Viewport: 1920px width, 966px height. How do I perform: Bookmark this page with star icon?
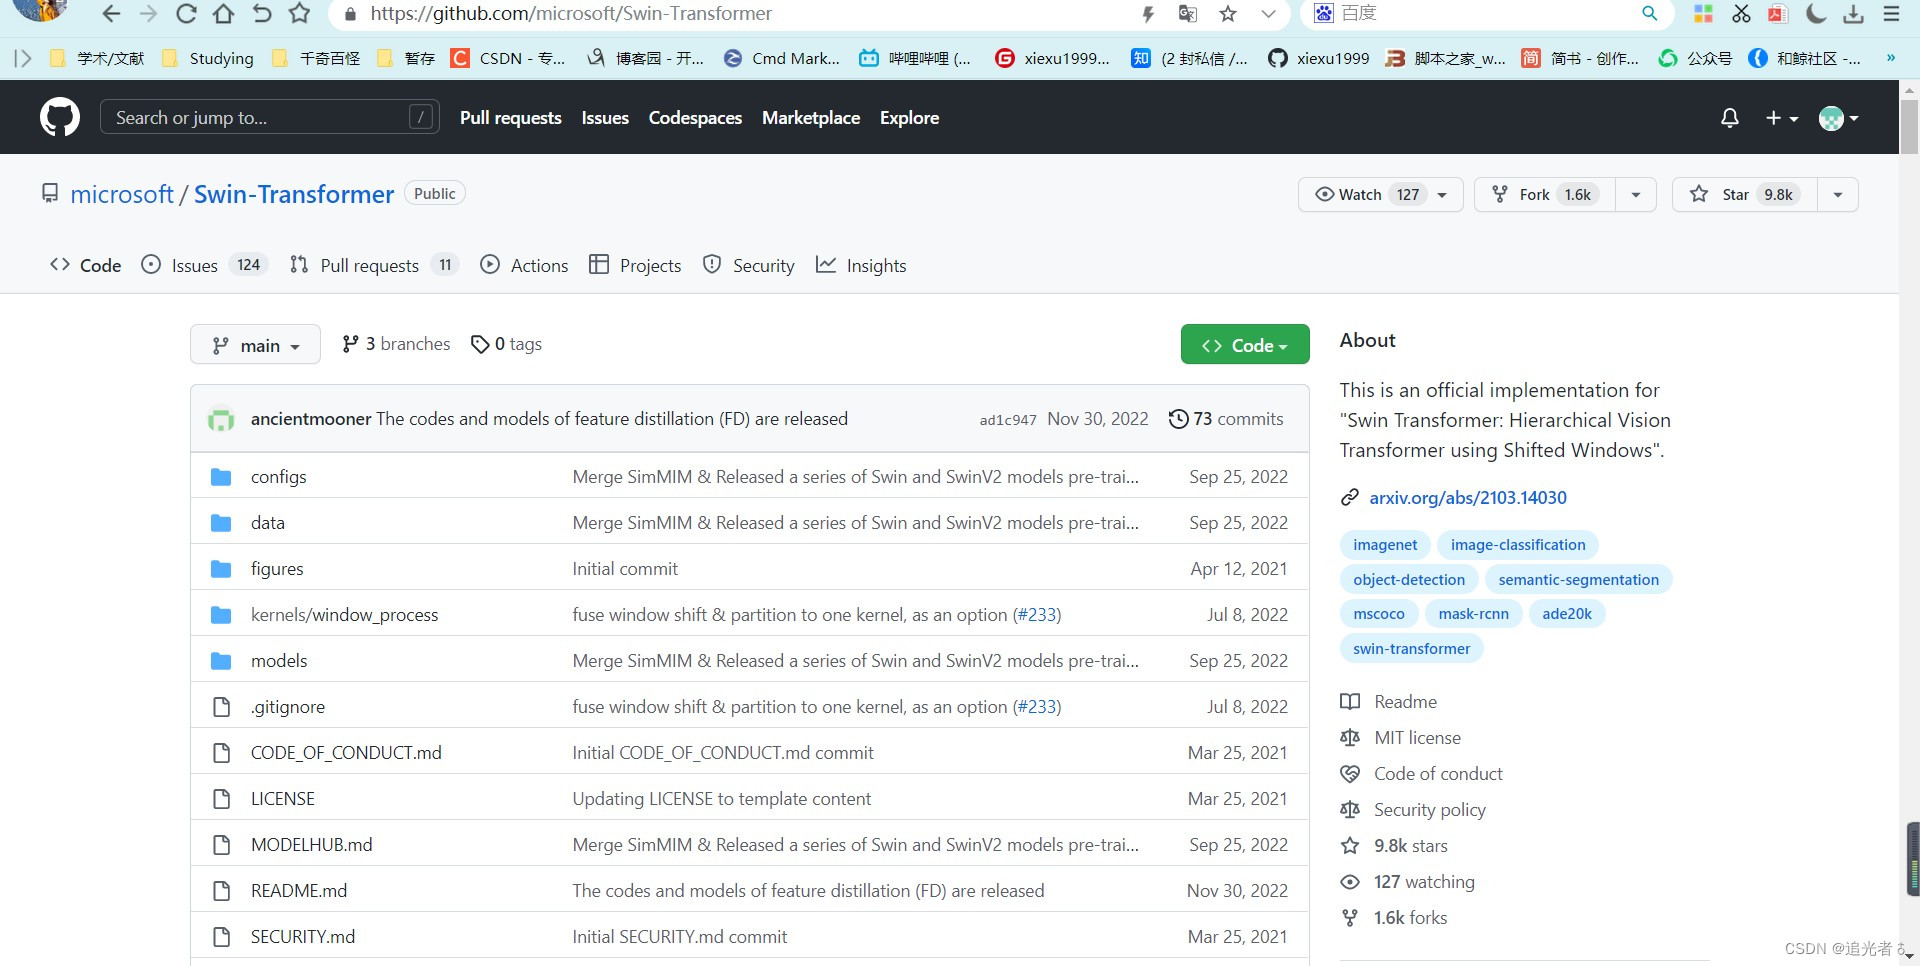[x=299, y=14]
